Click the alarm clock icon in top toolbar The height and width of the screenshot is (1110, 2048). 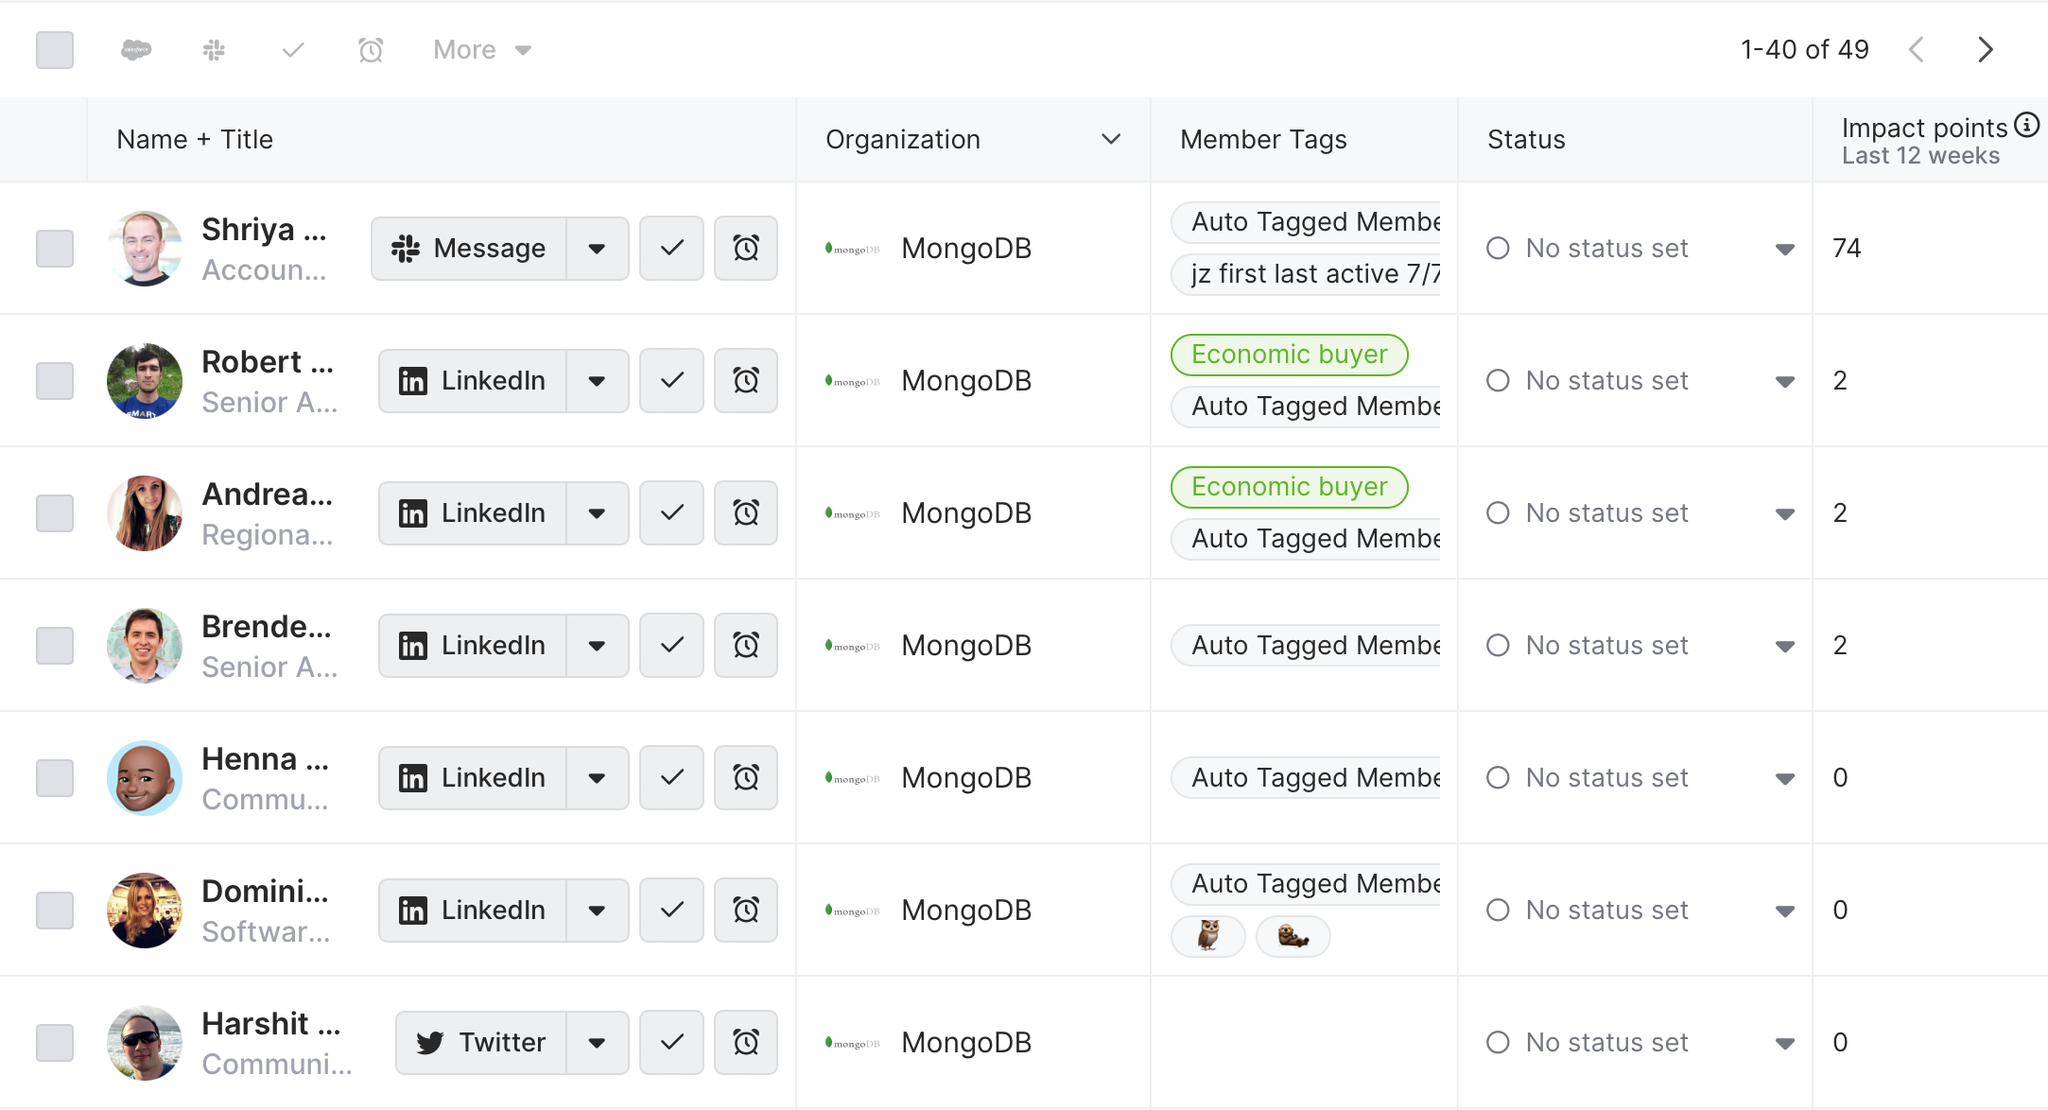371,50
